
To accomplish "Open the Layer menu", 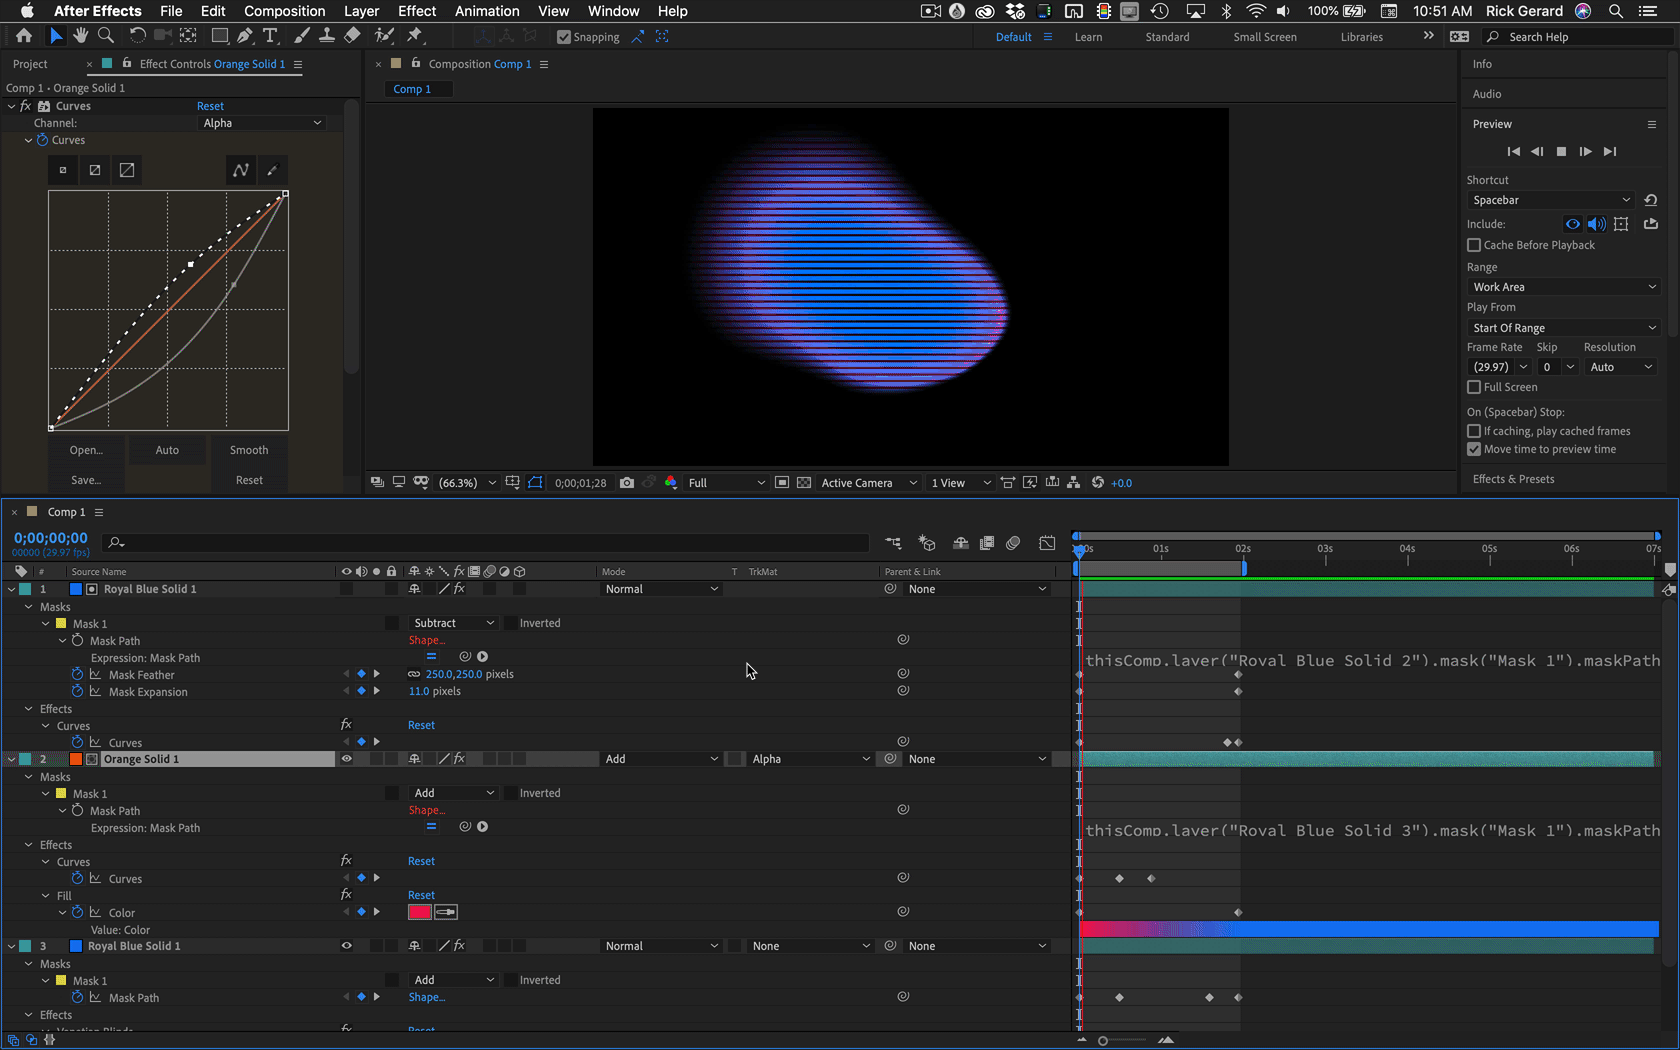I will coord(361,11).
